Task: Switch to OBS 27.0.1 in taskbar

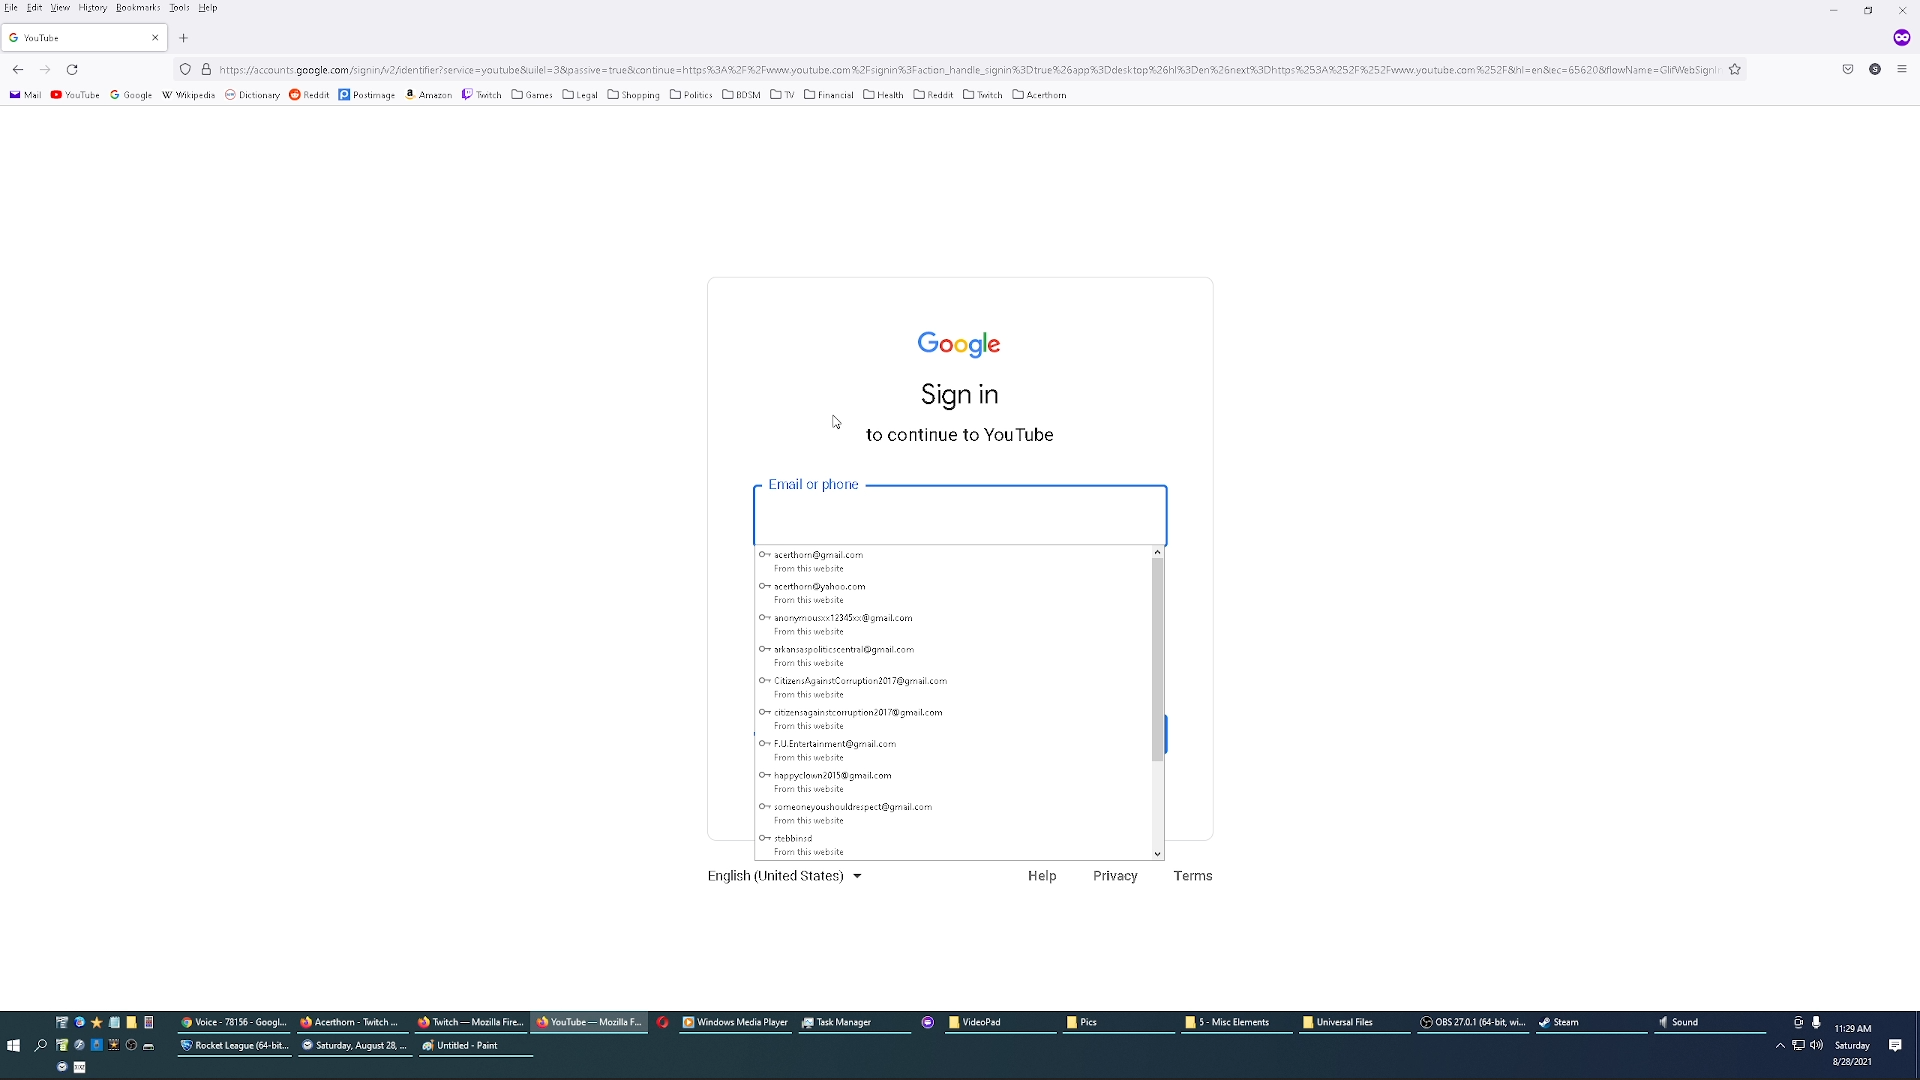Action: [x=1473, y=1022]
